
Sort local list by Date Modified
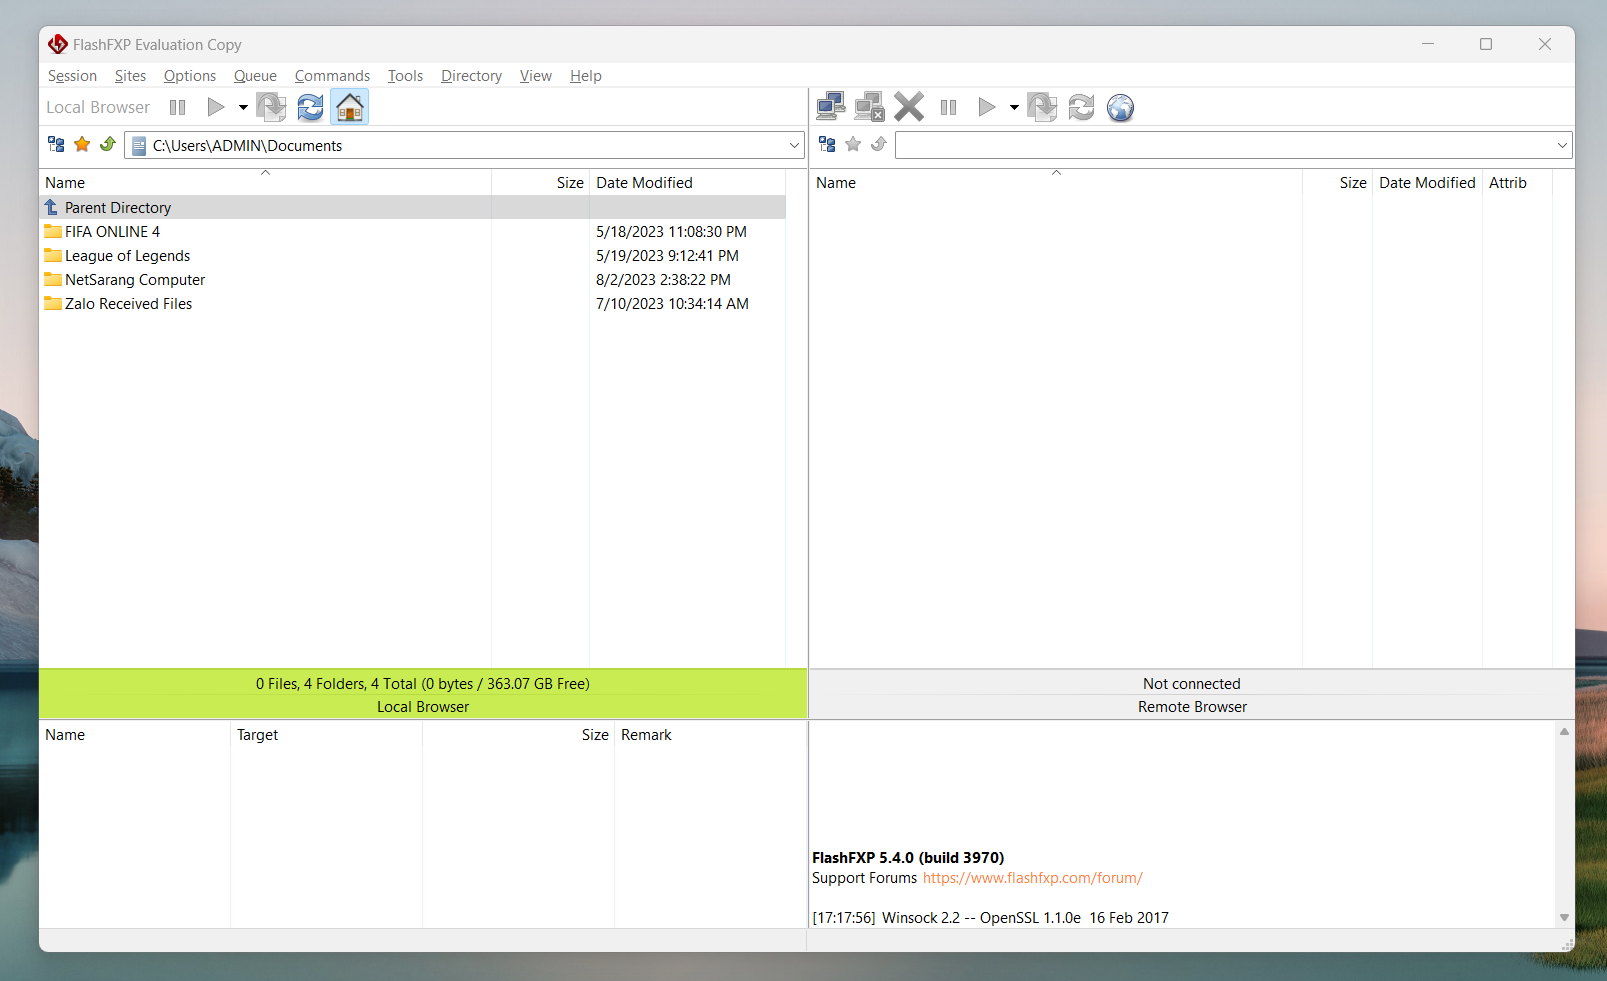click(688, 183)
